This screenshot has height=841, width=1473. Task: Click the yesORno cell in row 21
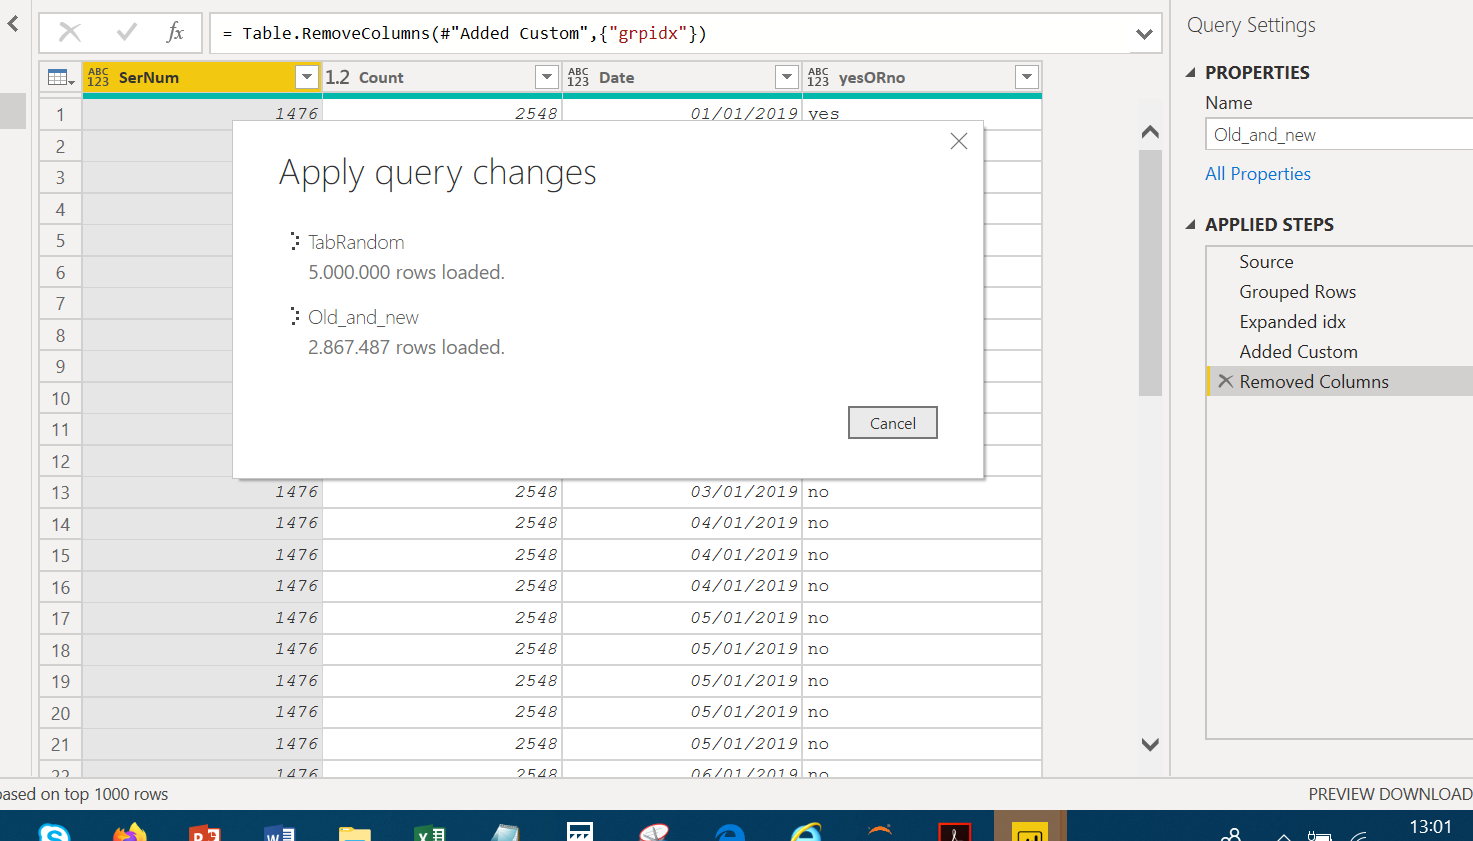click(922, 744)
